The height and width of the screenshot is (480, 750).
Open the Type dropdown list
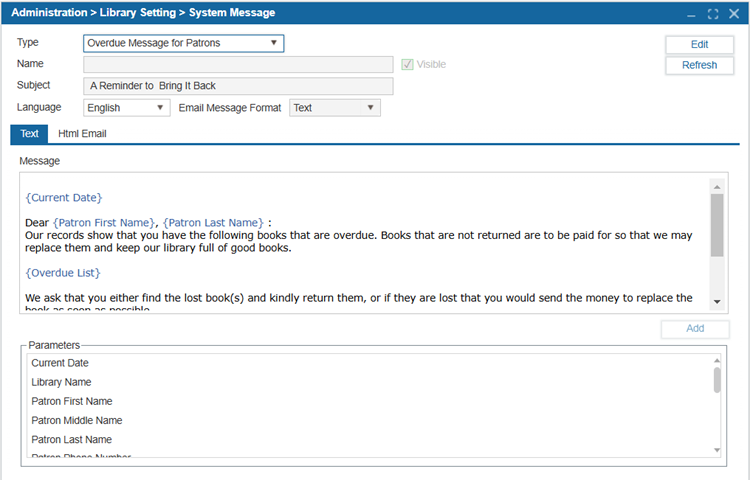point(274,43)
